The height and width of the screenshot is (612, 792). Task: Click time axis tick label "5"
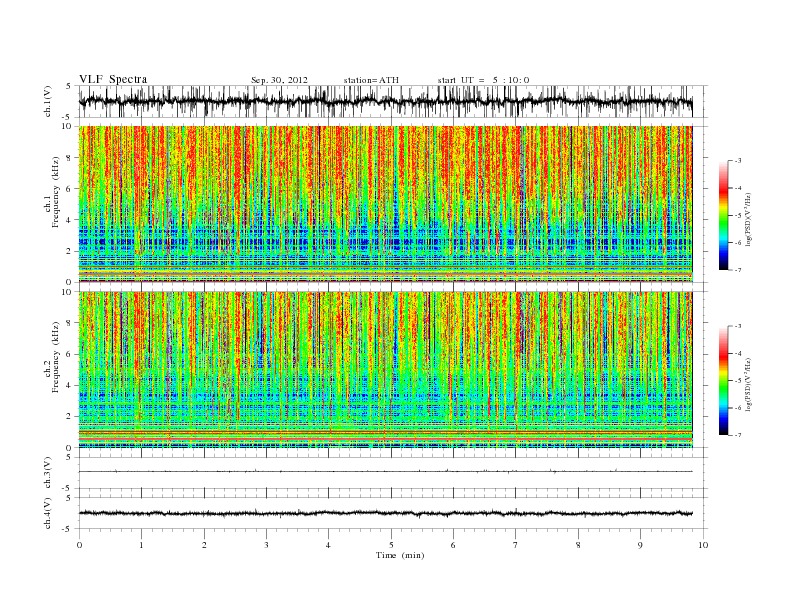(x=391, y=545)
